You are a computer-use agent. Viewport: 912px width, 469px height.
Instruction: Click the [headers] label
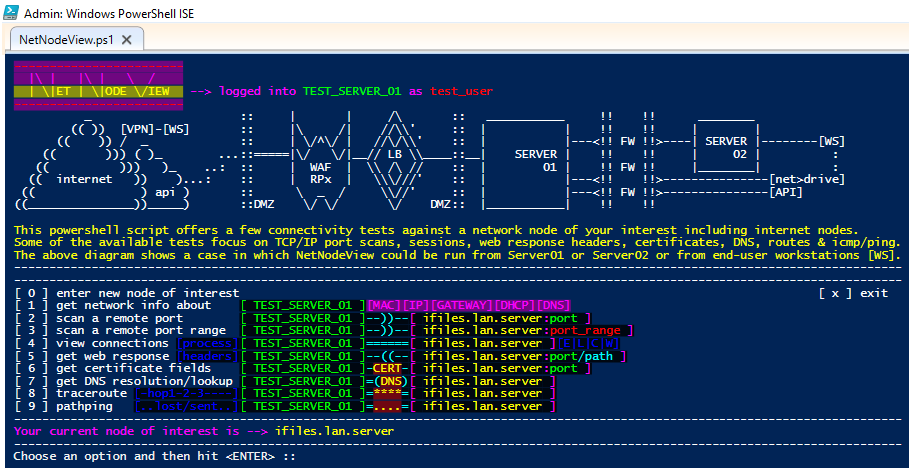pyautogui.click(x=207, y=356)
